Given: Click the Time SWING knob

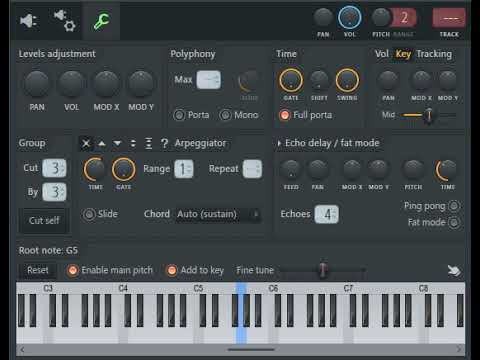Looking at the screenshot, I should click(347, 80).
